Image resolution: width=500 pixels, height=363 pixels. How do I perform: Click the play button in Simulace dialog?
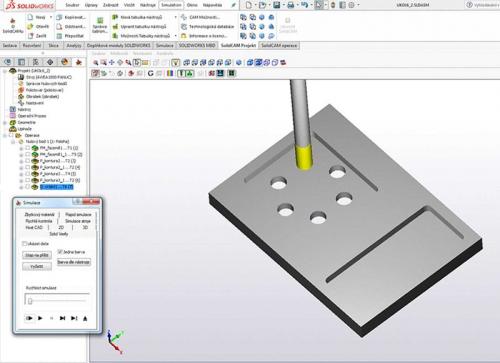40,318
